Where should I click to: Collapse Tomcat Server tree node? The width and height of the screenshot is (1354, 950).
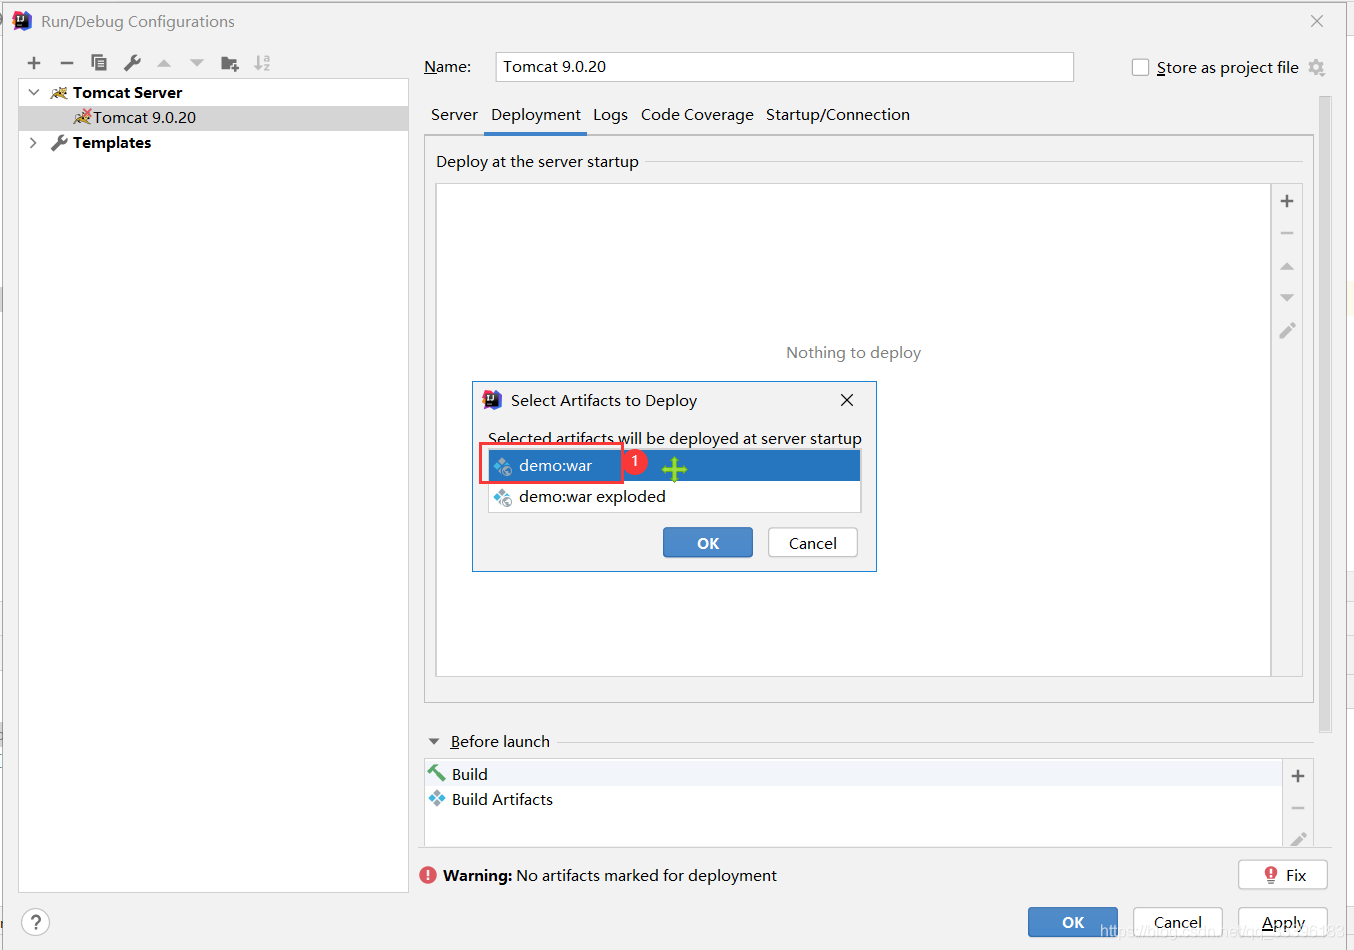(34, 92)
